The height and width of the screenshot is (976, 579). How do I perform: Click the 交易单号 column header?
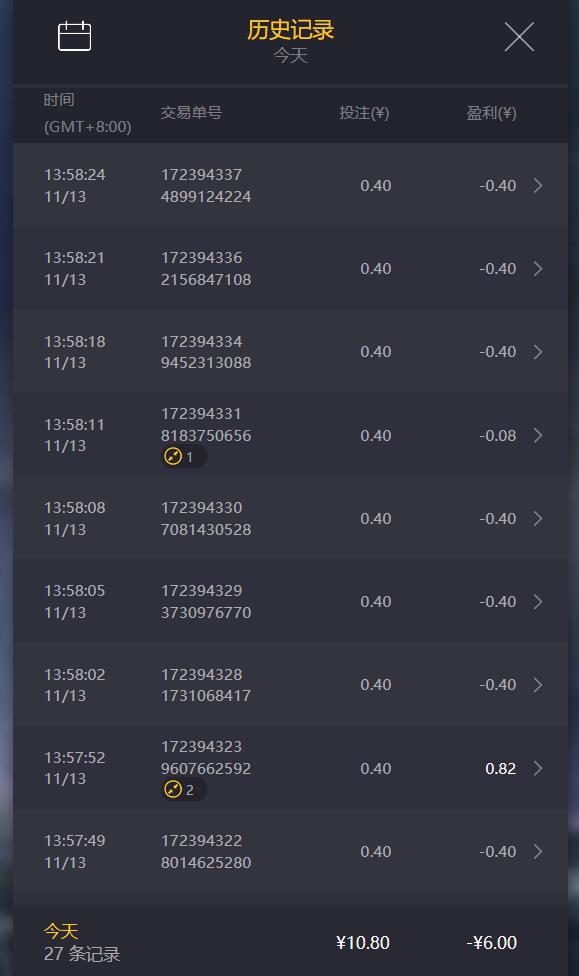coord(191,113)
